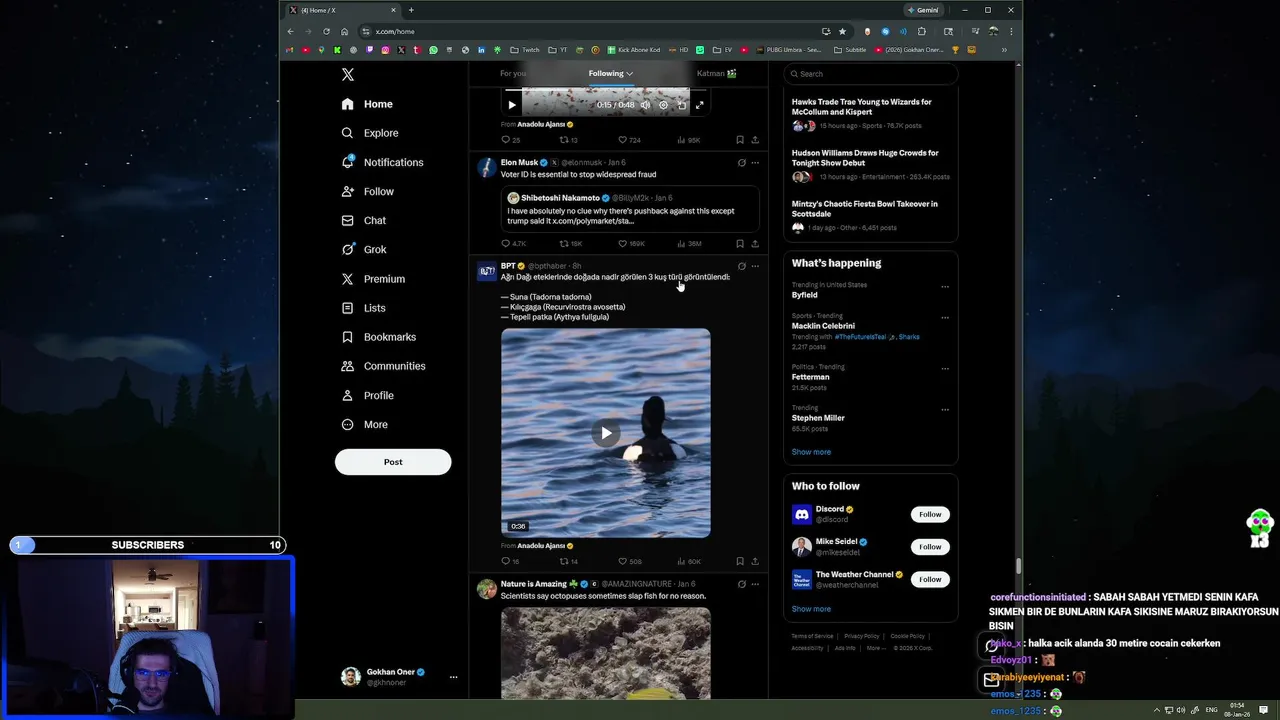1280x720 pixels.
Task: Toggle picture-in-picture on the top video
Action: click(682, 105)
